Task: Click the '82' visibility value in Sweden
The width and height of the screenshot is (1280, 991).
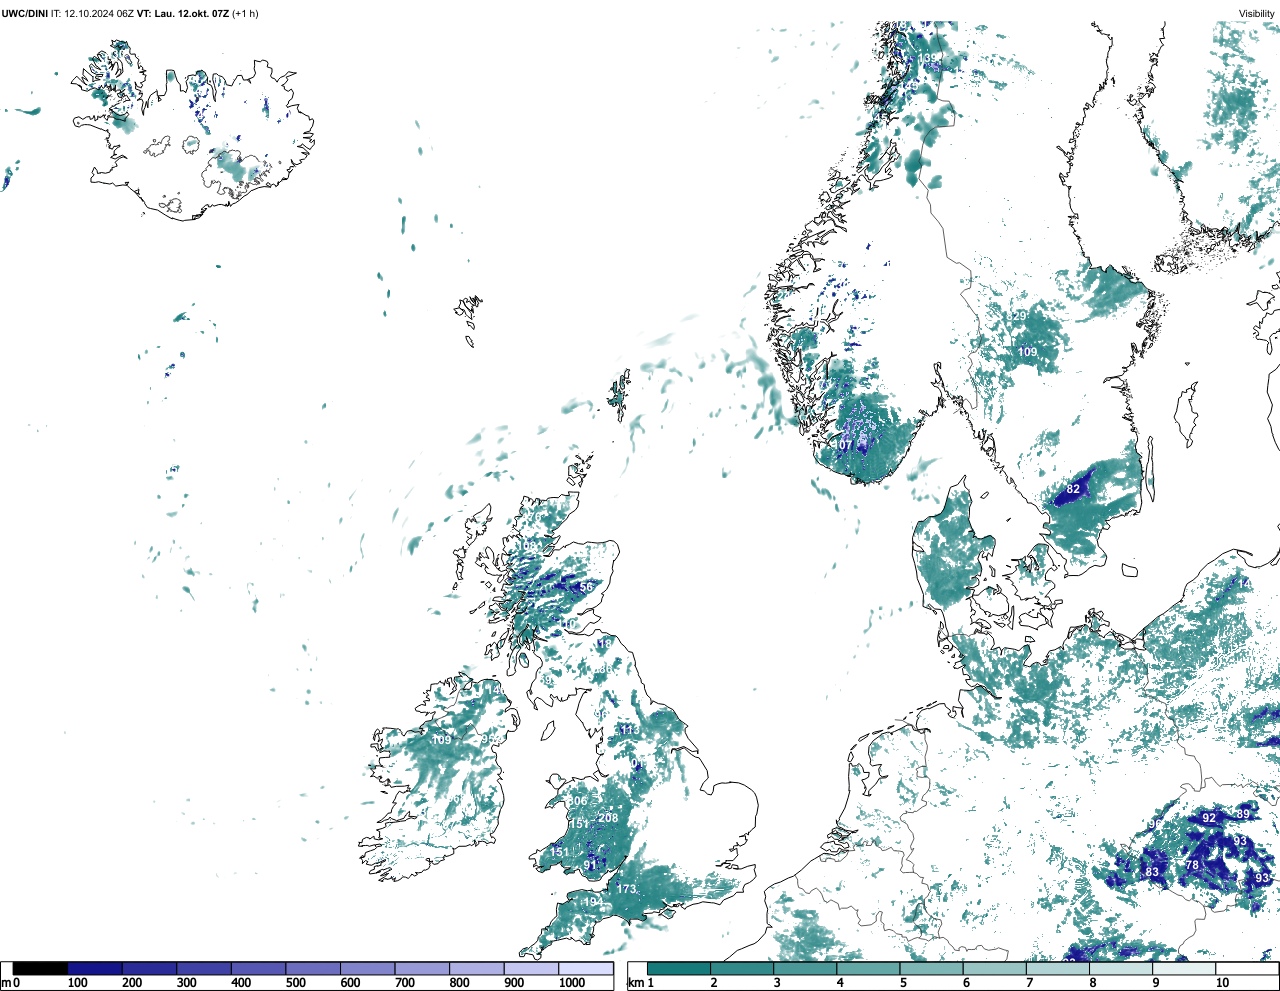Action: (1073, 489)
